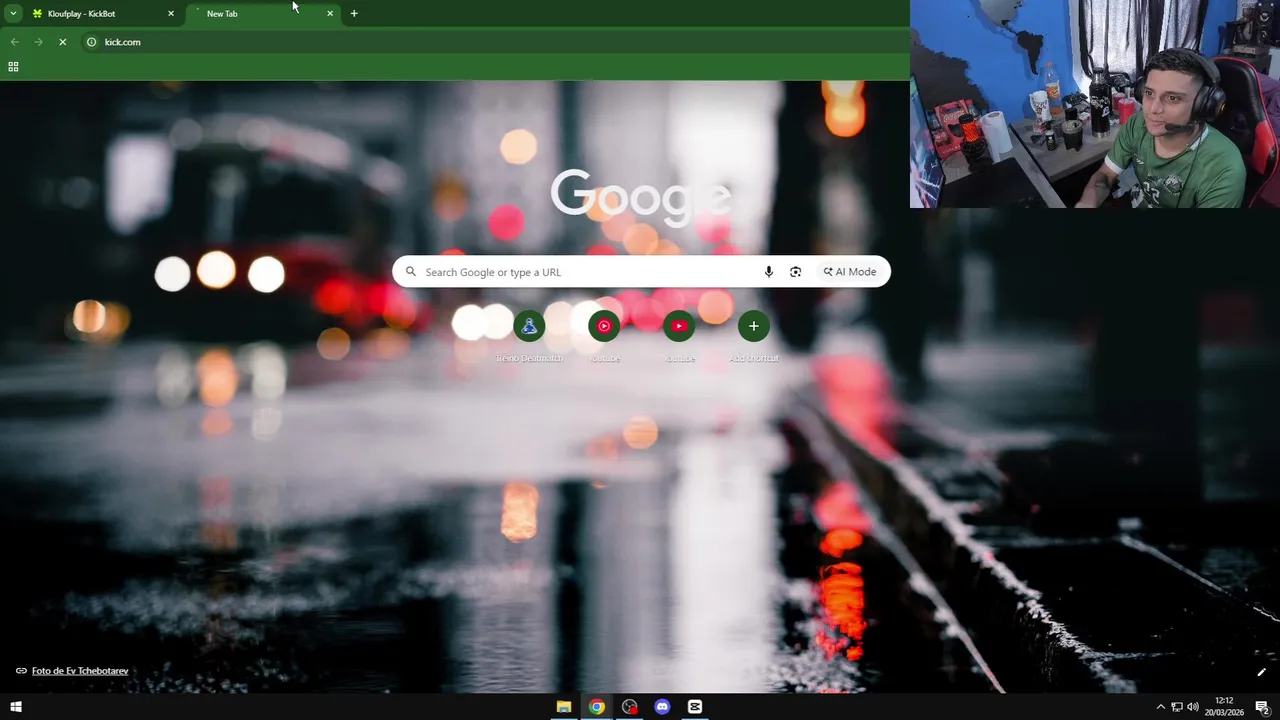Click the magnifier icon in the search box
This screenshot has width=1280, height=720.
pos(410,272)
